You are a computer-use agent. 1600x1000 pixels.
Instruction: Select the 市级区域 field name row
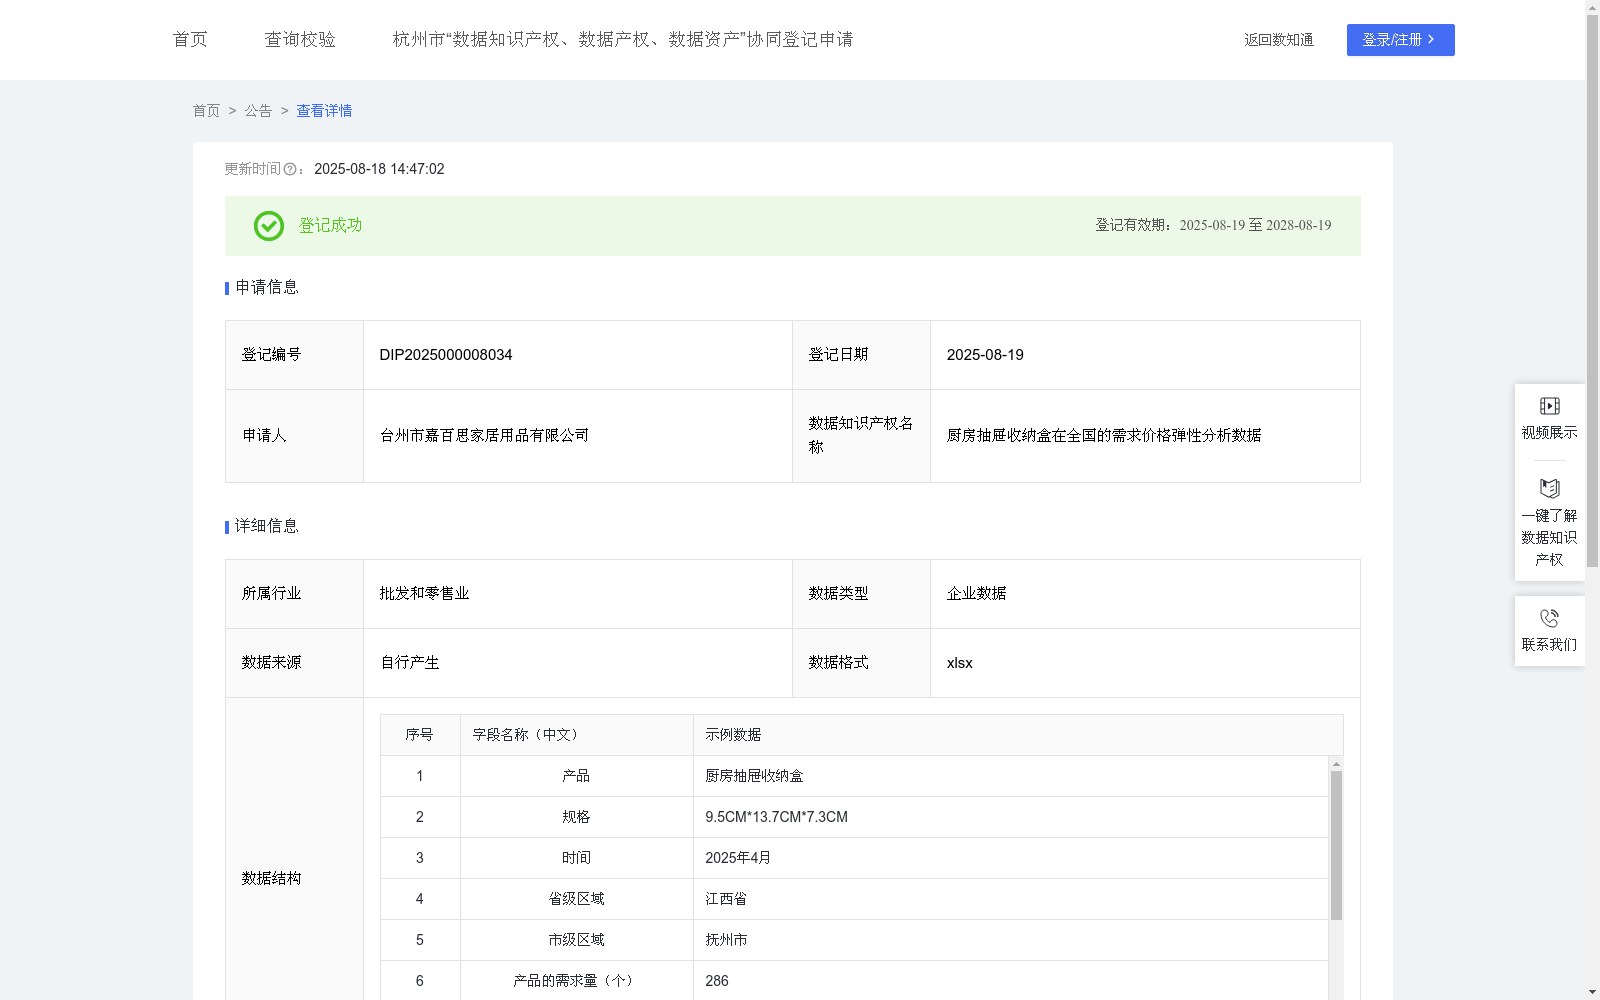(x=576, y=940)
